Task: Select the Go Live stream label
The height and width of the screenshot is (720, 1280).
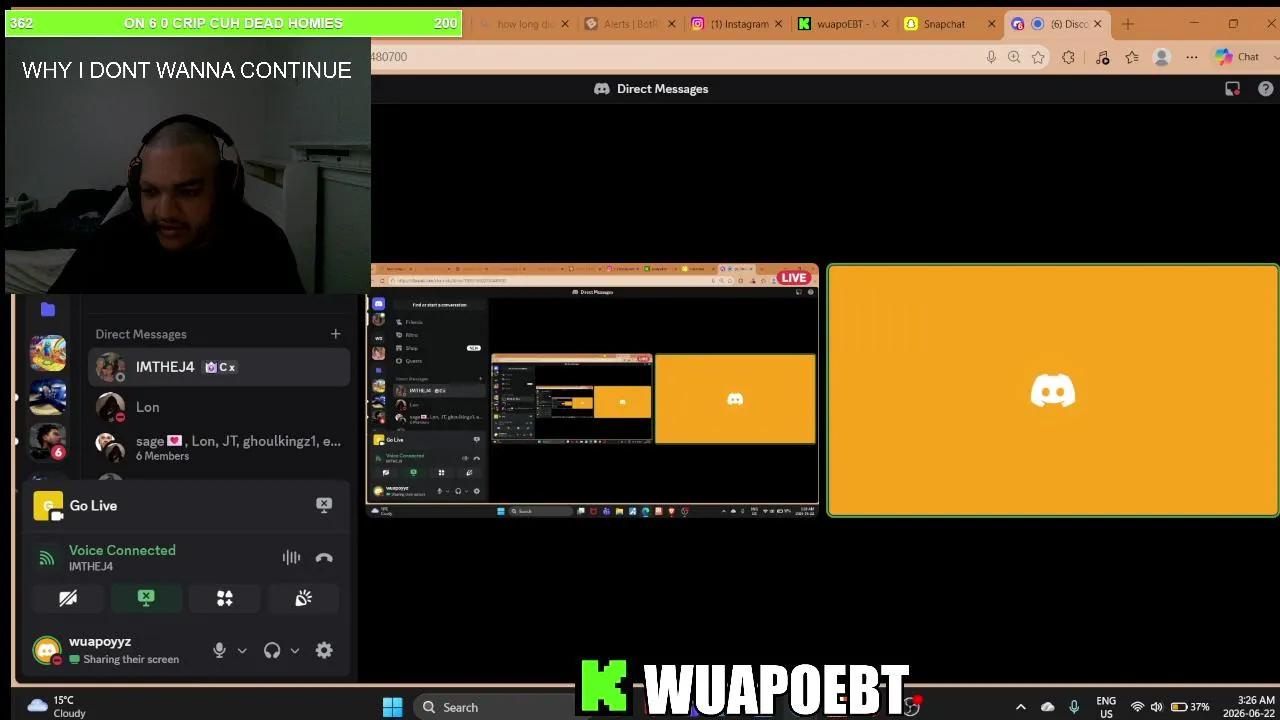Action: (93, 505)
